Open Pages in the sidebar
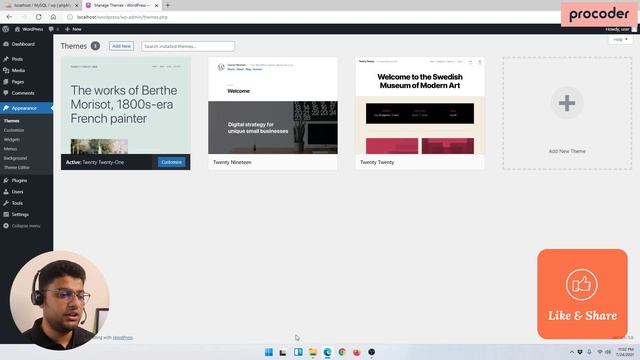The height and width of the screenshot is (360, 640). (x=18, y=82)
